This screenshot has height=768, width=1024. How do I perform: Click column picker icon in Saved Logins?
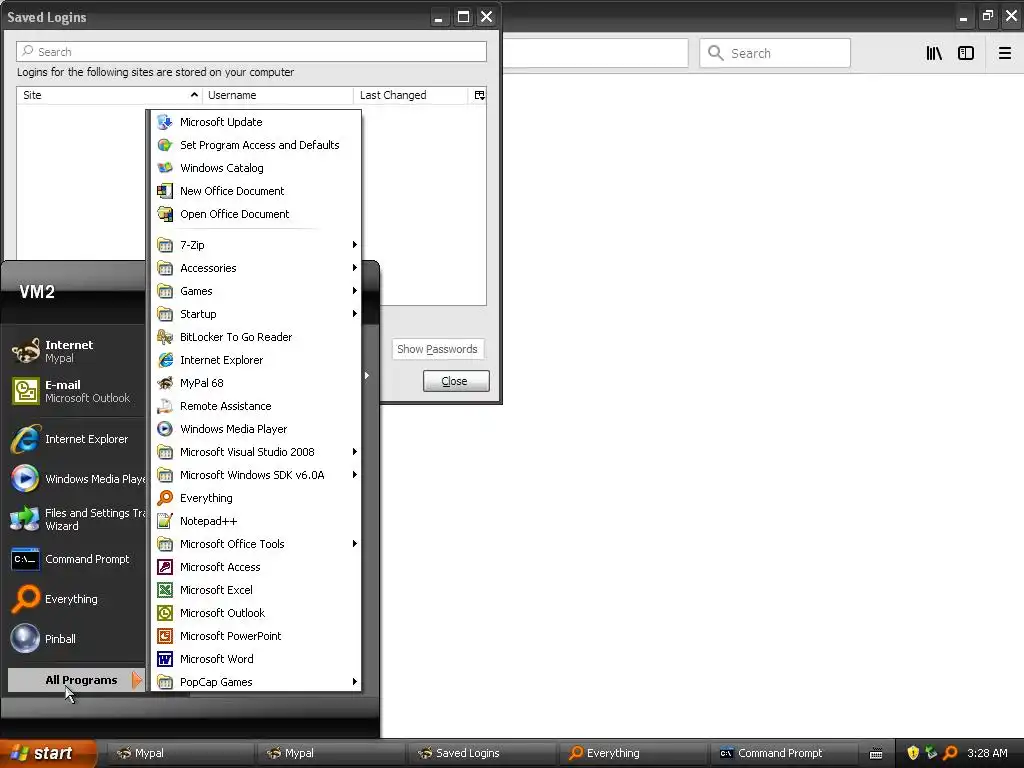(x=479, y=95)
